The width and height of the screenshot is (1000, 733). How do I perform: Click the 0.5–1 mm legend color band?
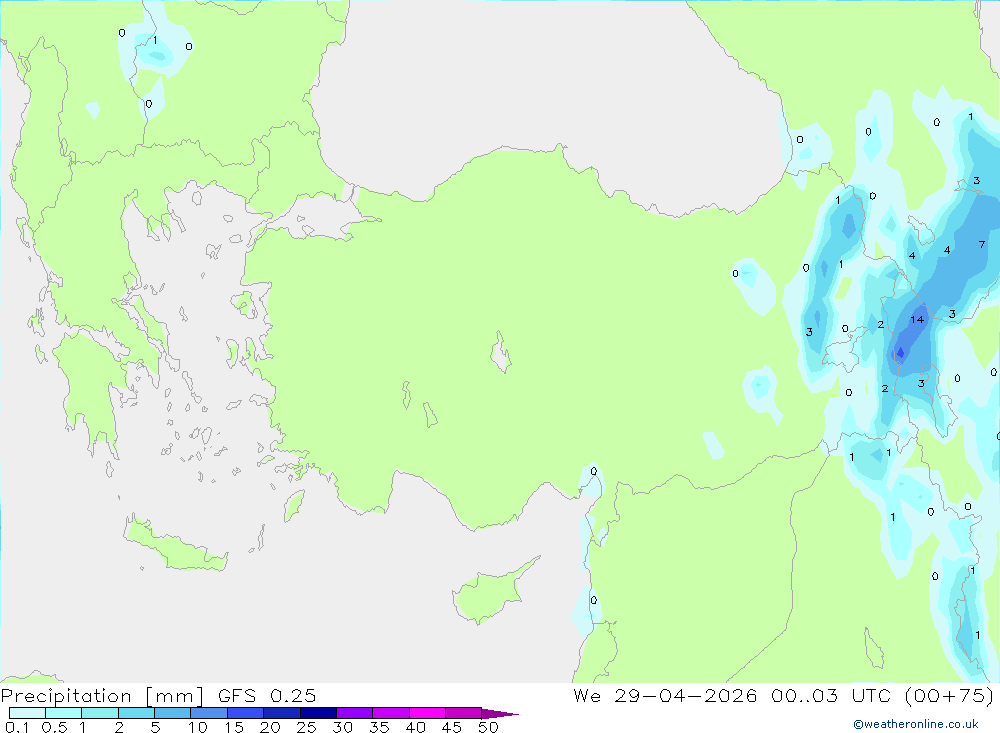[64, 713]
